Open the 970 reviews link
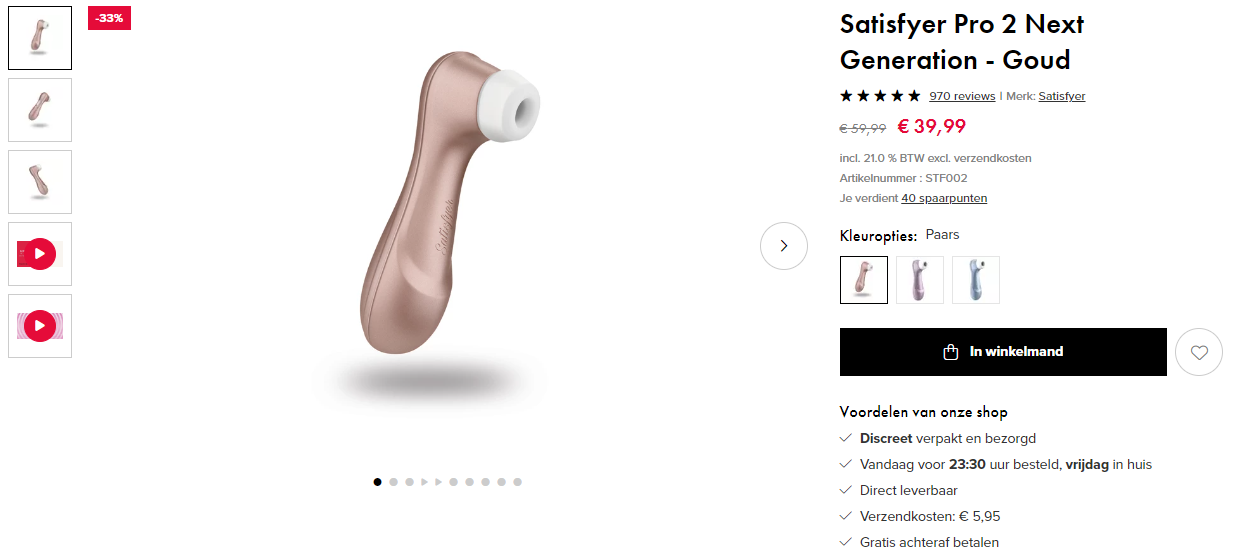The height and width of the screenshot is (560, 1234). pos(962,96)
